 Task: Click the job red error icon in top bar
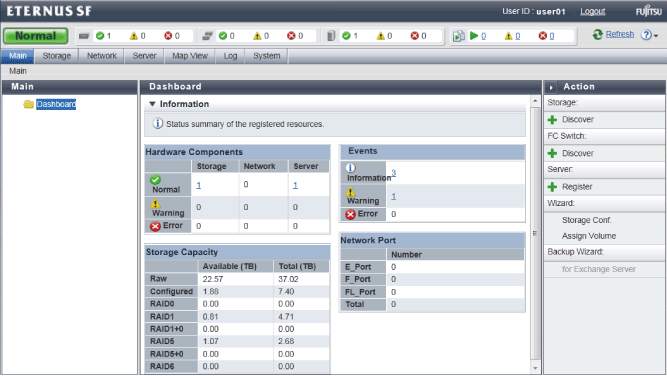coord(543,36)
